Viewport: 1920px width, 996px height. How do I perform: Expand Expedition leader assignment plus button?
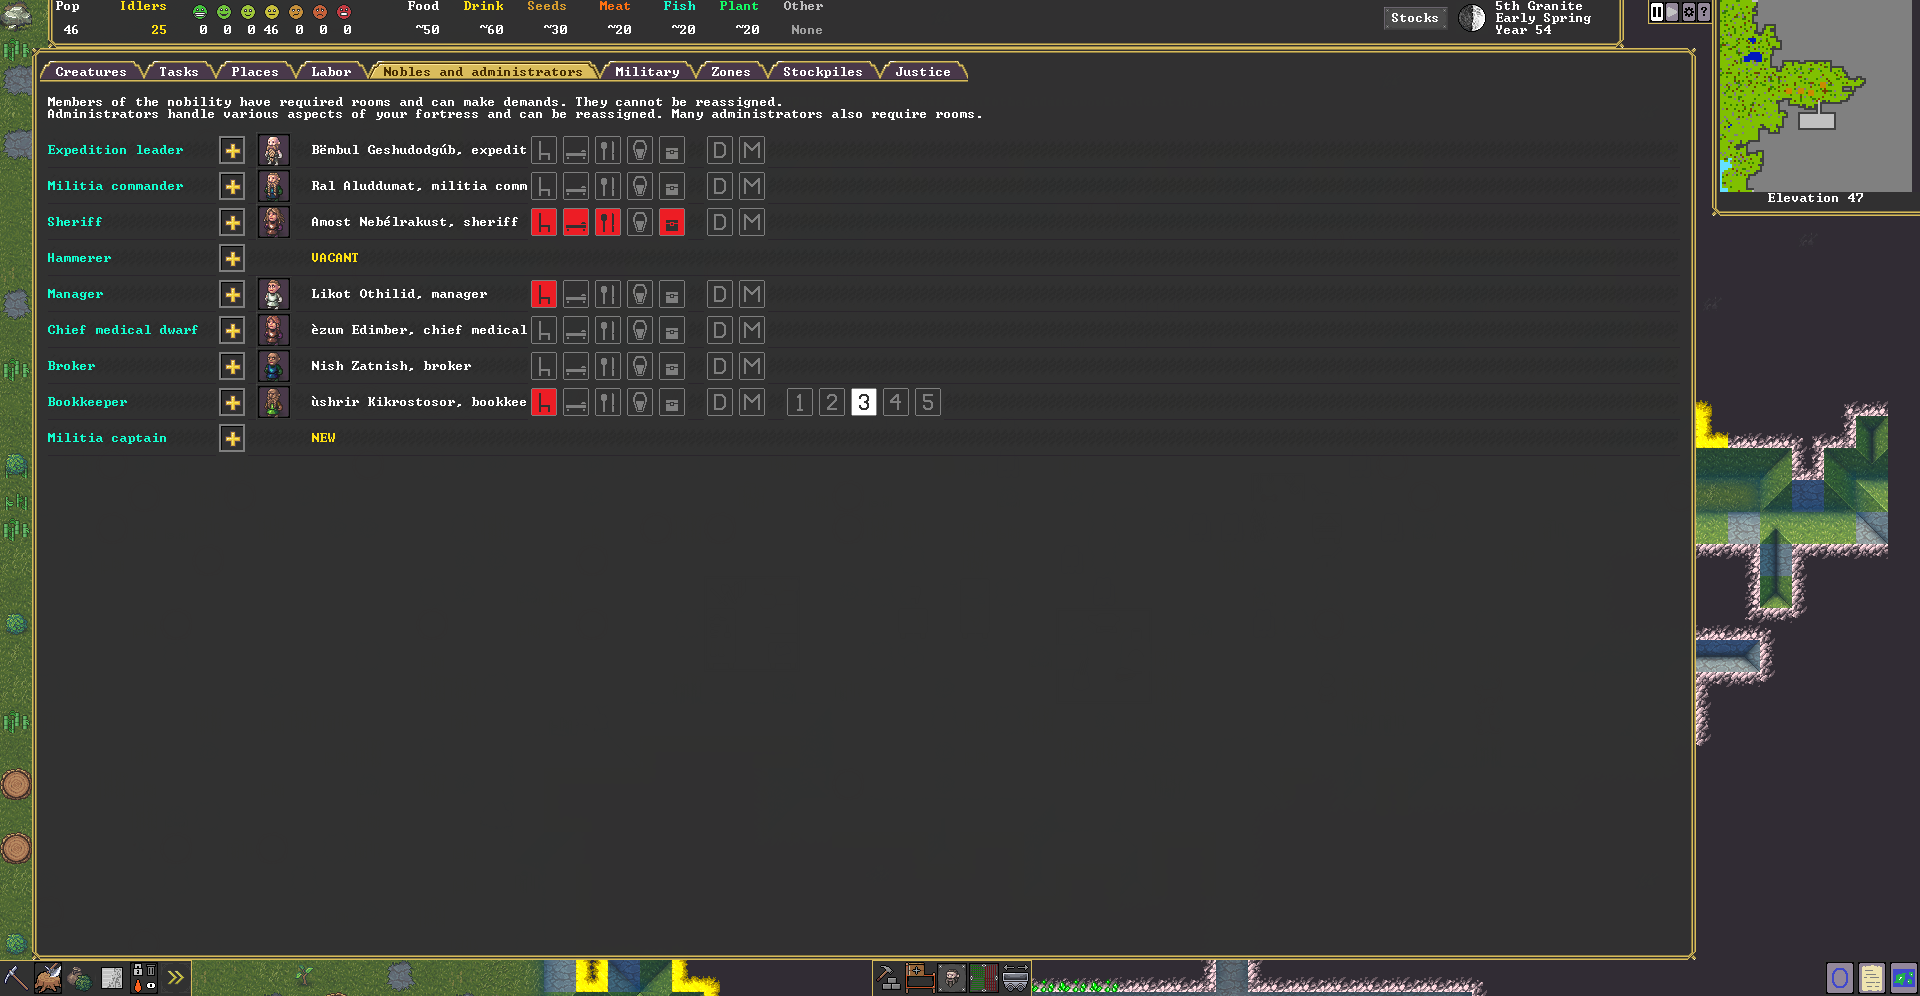click(232, 150)
